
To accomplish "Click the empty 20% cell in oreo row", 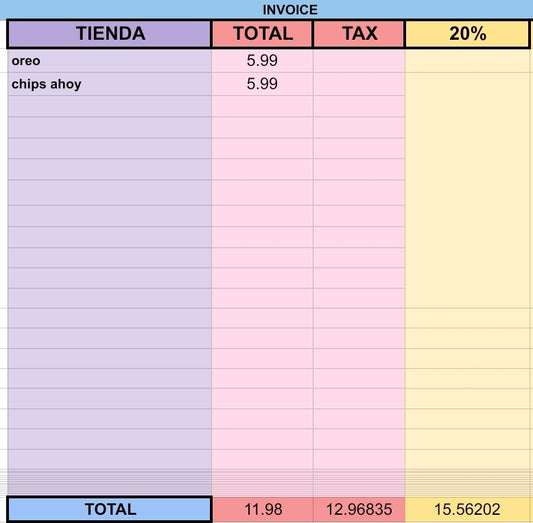I will click(x=467, y=61).
